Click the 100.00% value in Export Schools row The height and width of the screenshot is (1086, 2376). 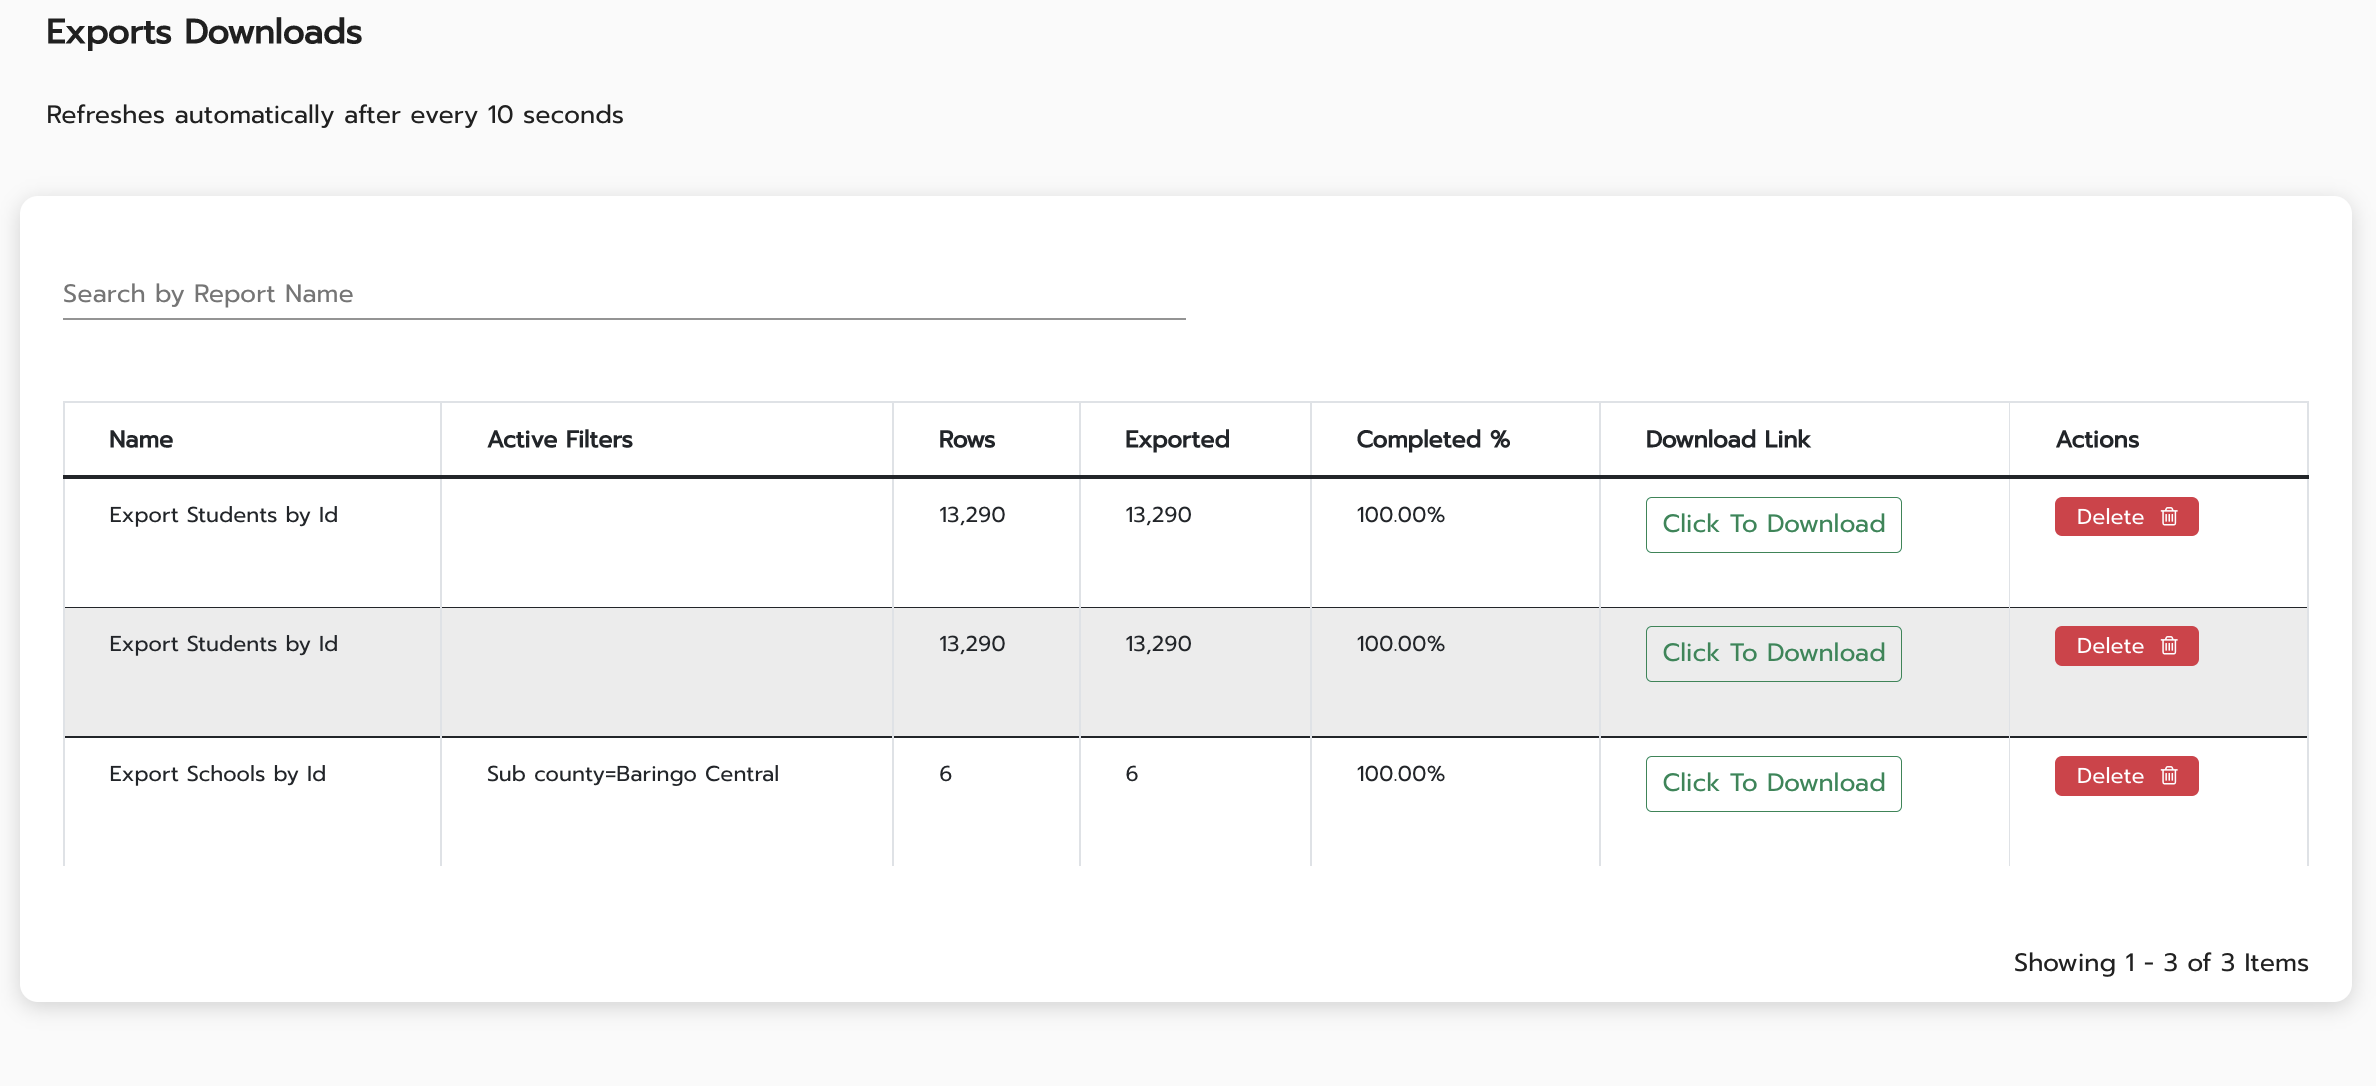(x=1400, y=774)
